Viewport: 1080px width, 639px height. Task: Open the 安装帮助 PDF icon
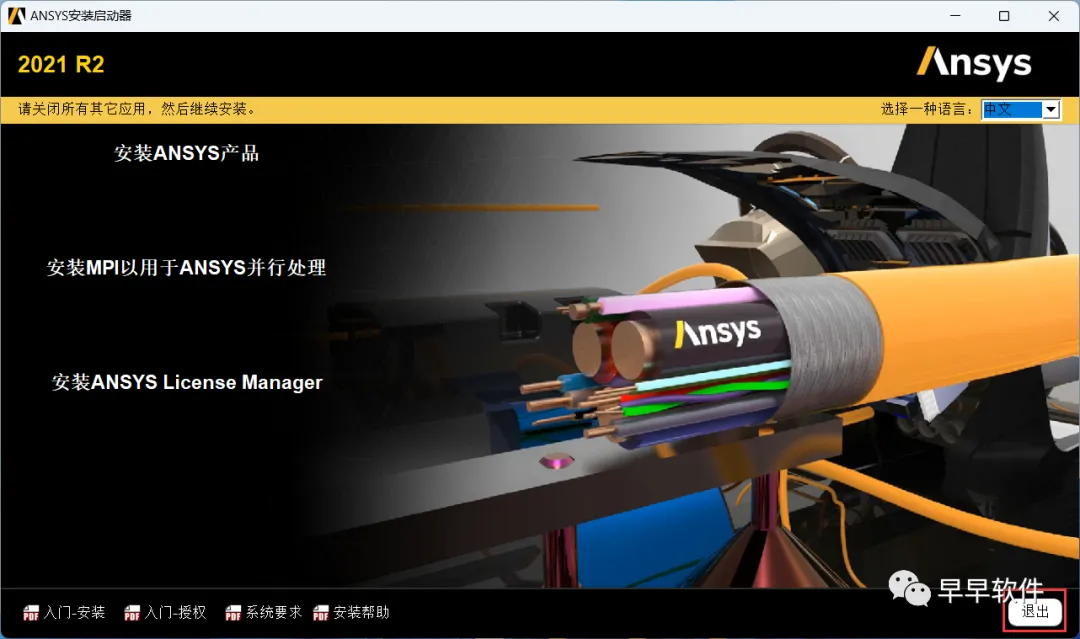320,612
